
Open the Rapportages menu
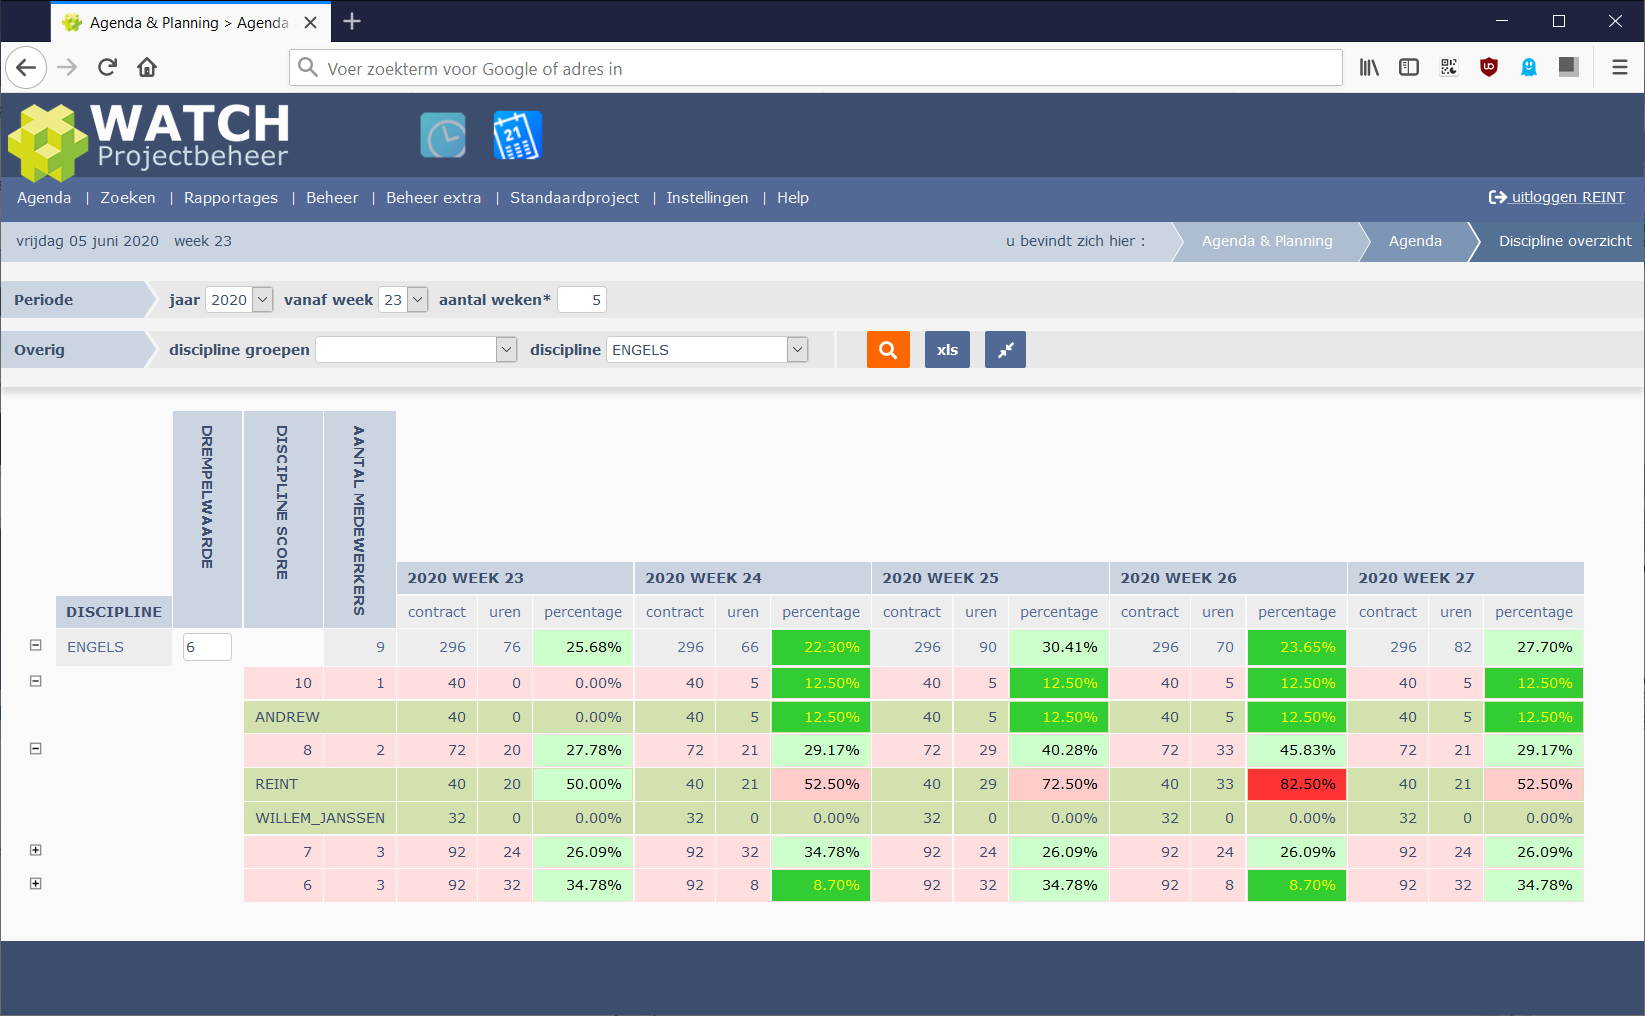tap(231, 198)
